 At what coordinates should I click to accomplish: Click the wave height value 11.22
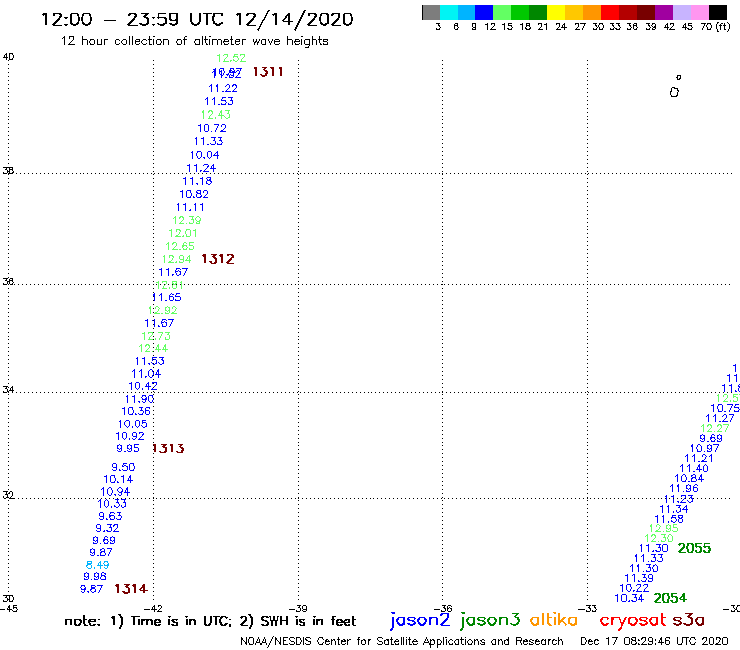(x=223, y=88)
